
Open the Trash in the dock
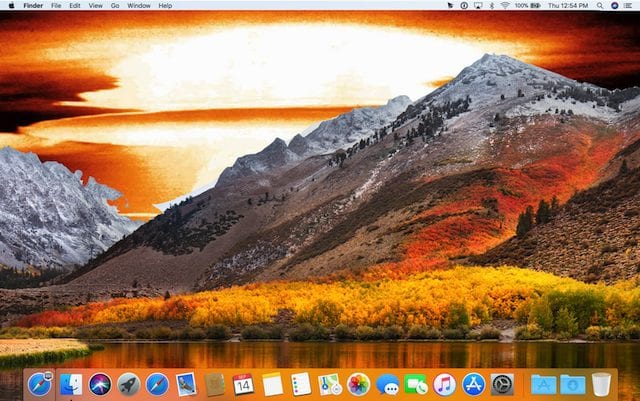click(601, 384)
